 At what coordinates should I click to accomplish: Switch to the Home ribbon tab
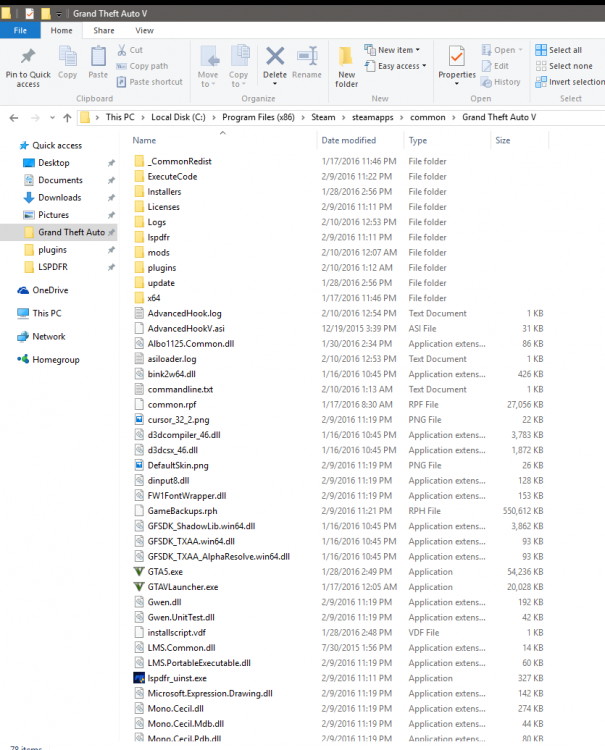tap(61, 30)
